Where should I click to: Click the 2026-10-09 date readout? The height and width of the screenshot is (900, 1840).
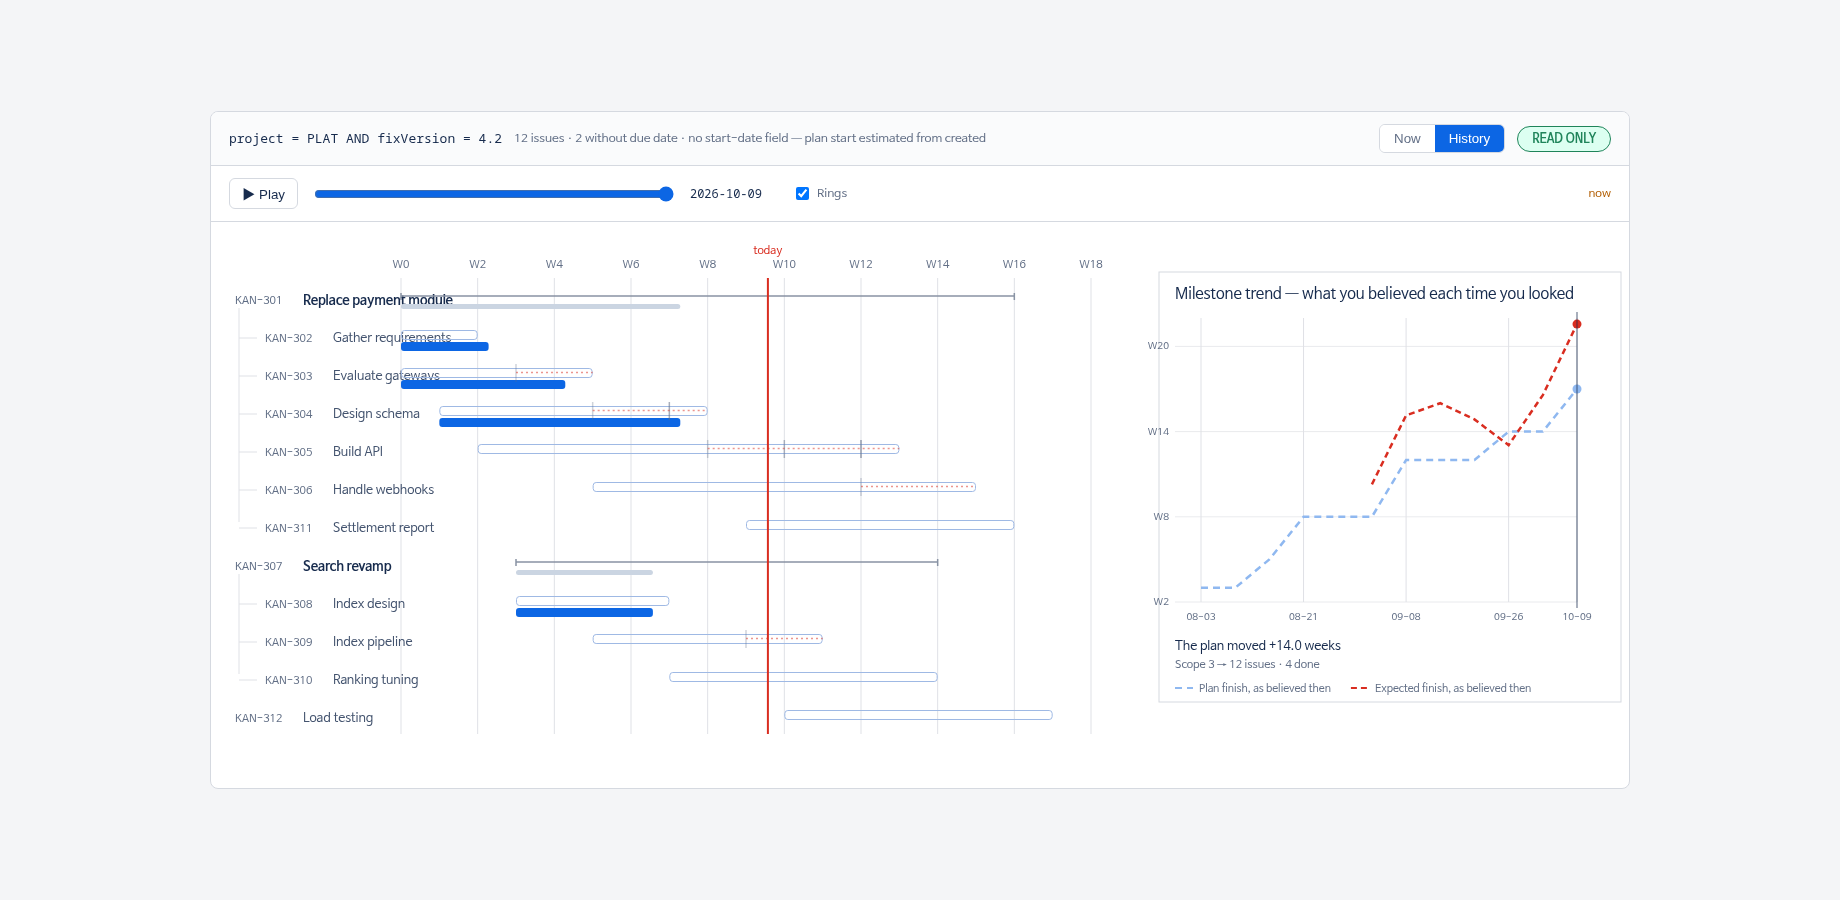[x=726, y=194]
